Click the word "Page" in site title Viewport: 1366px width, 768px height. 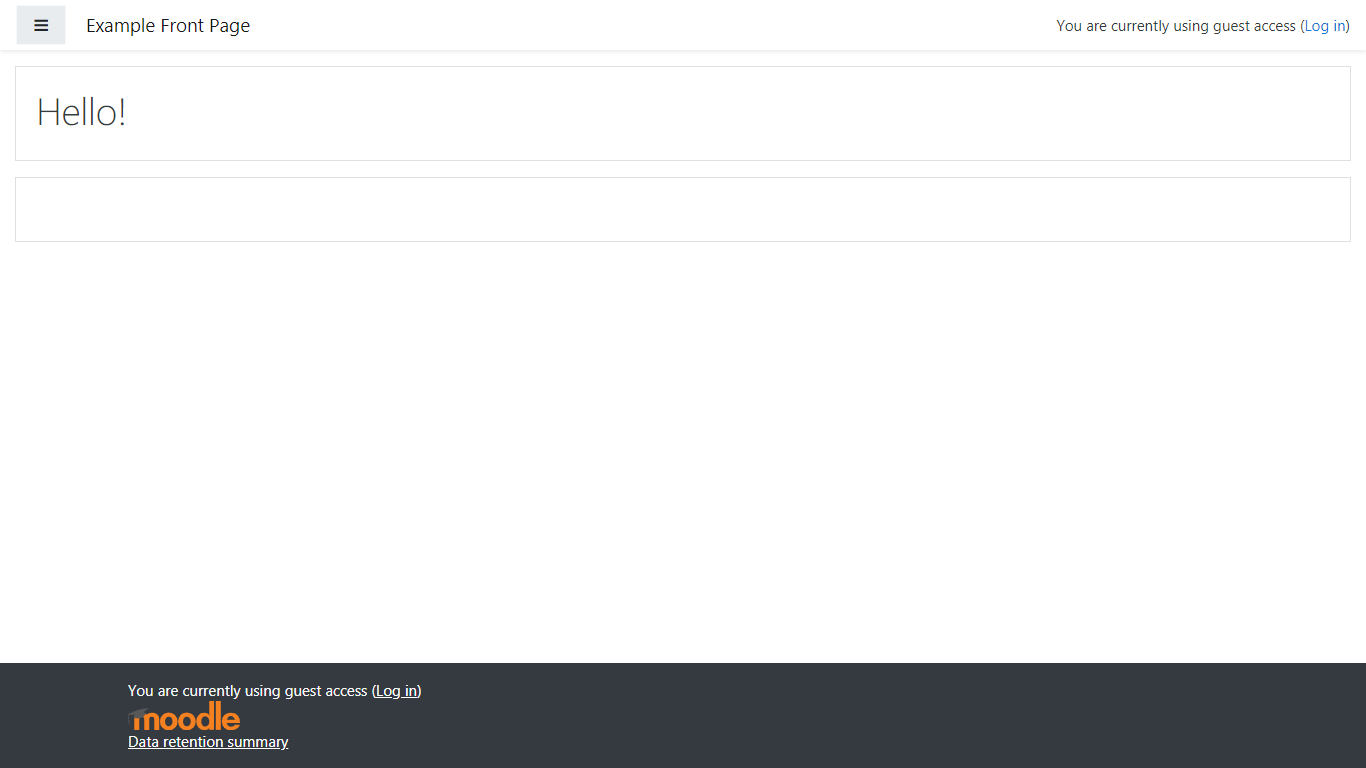click(230, 26)
